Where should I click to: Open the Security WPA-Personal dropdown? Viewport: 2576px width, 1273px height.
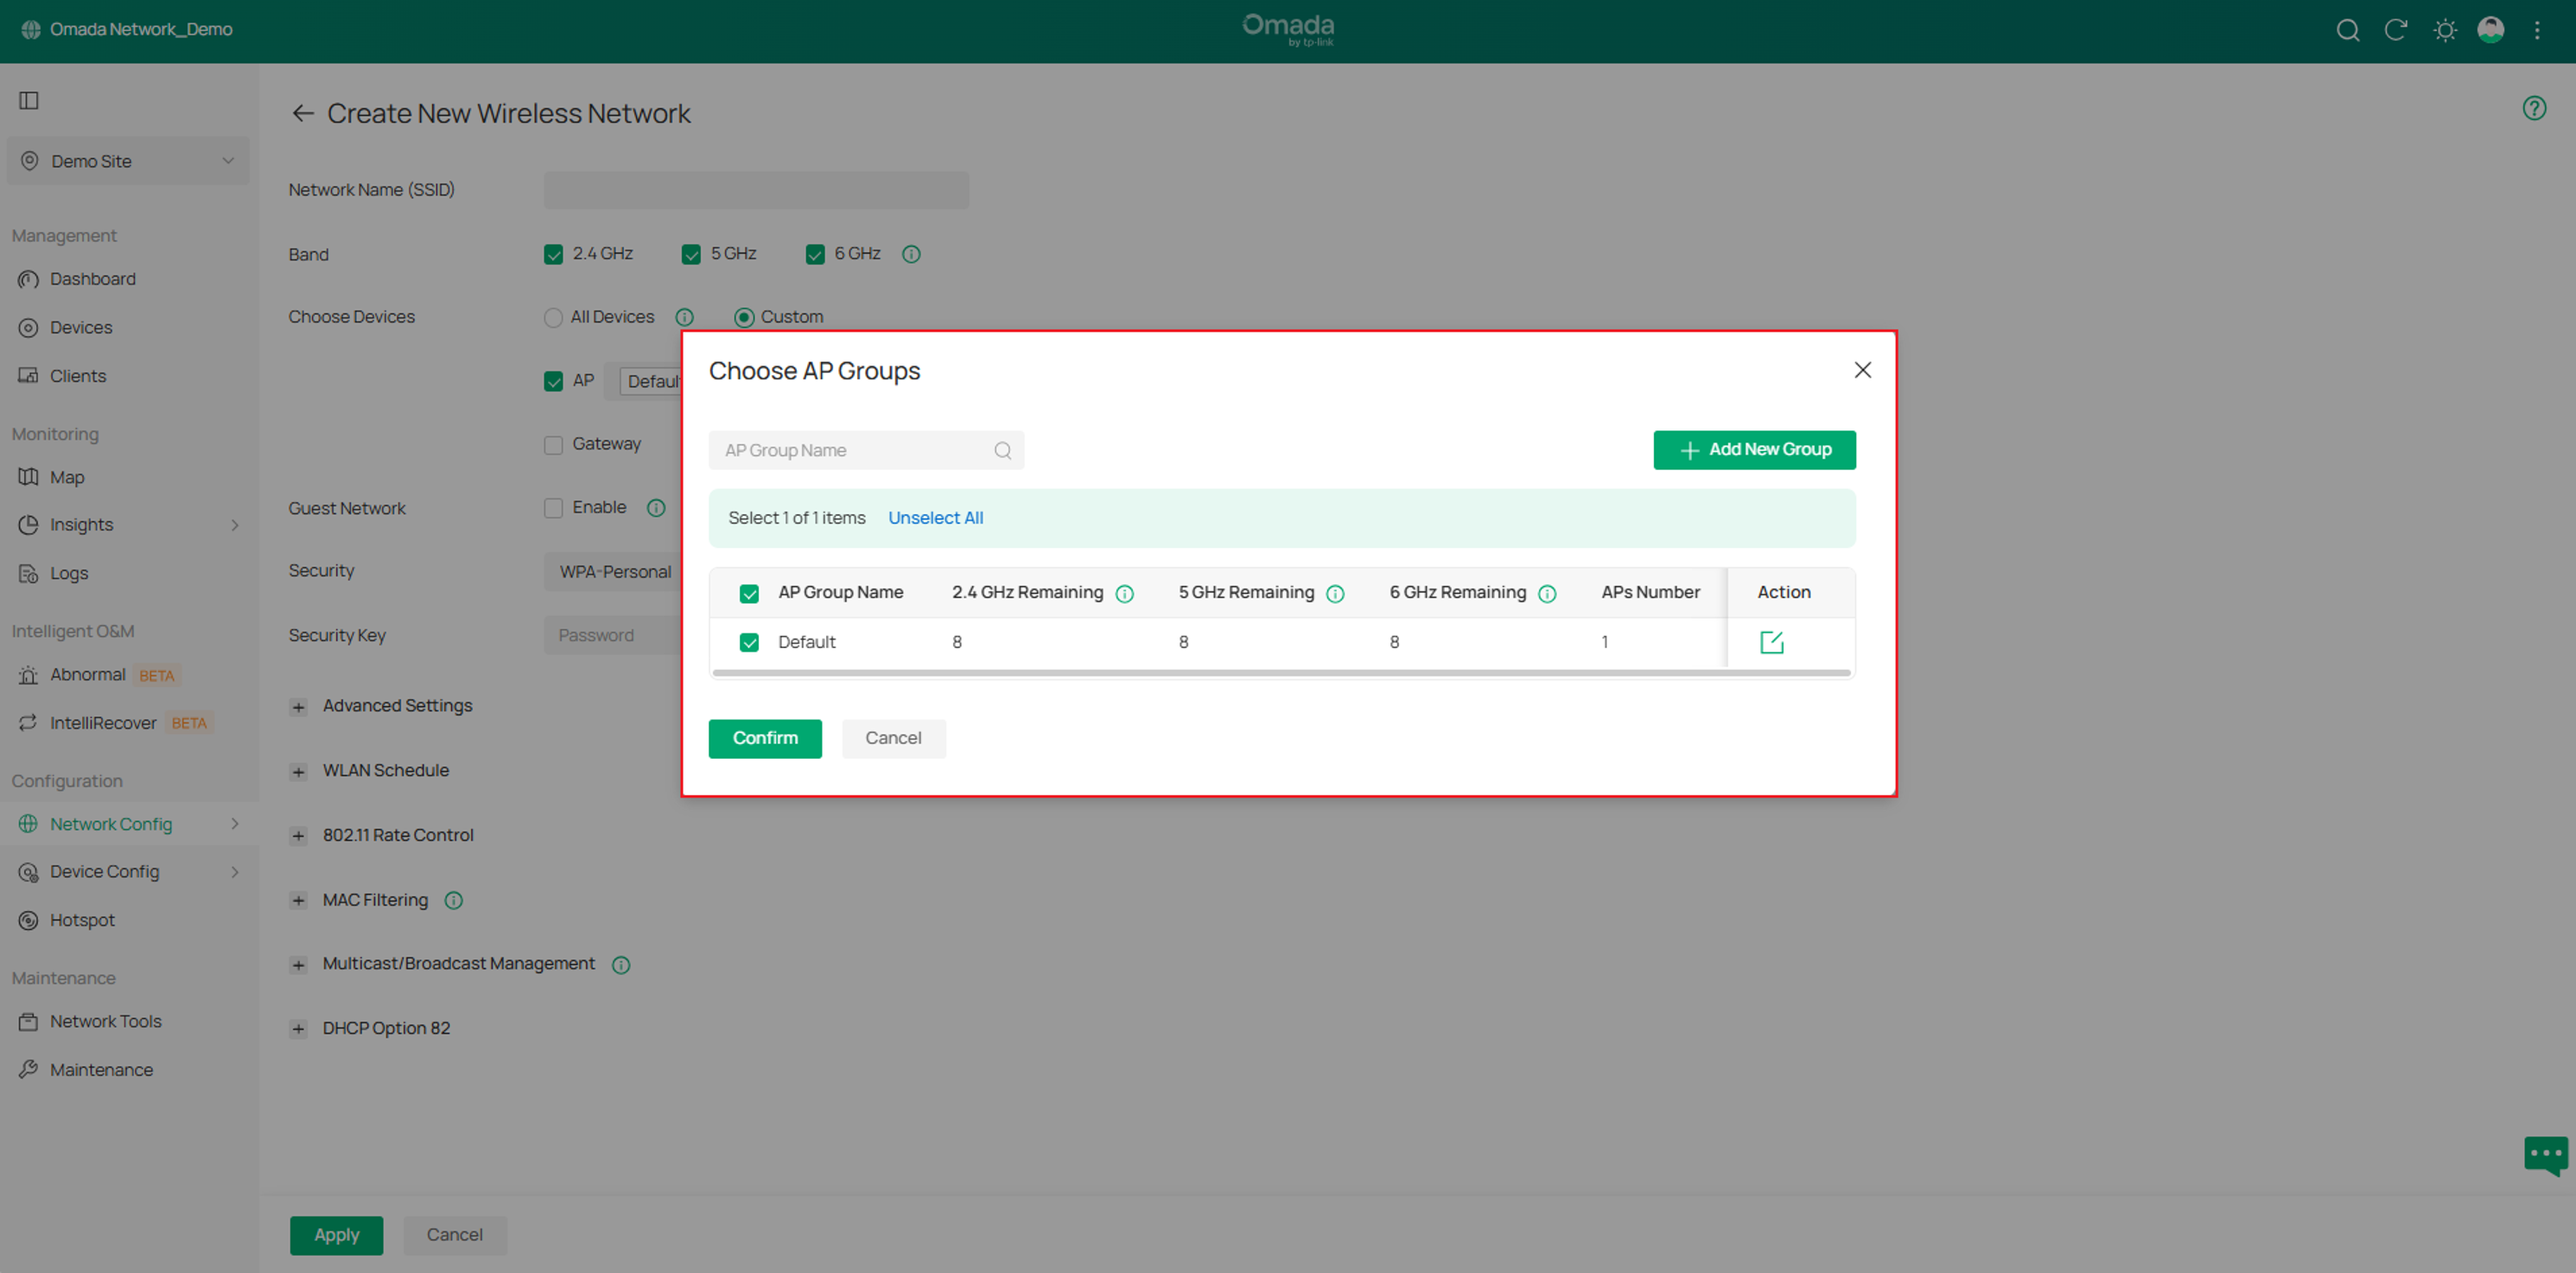[613, 572]
